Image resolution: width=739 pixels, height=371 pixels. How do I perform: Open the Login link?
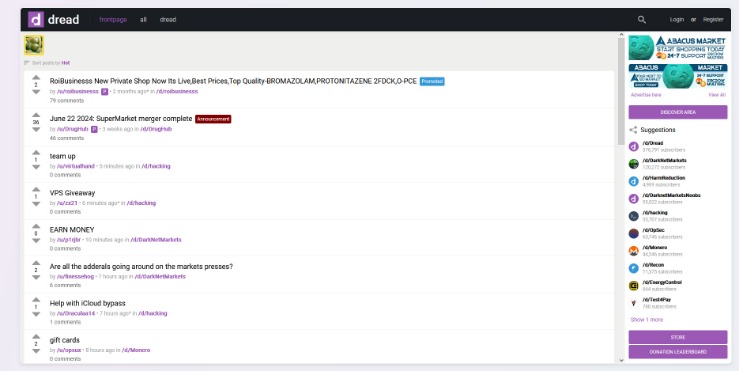click(676, 20)
